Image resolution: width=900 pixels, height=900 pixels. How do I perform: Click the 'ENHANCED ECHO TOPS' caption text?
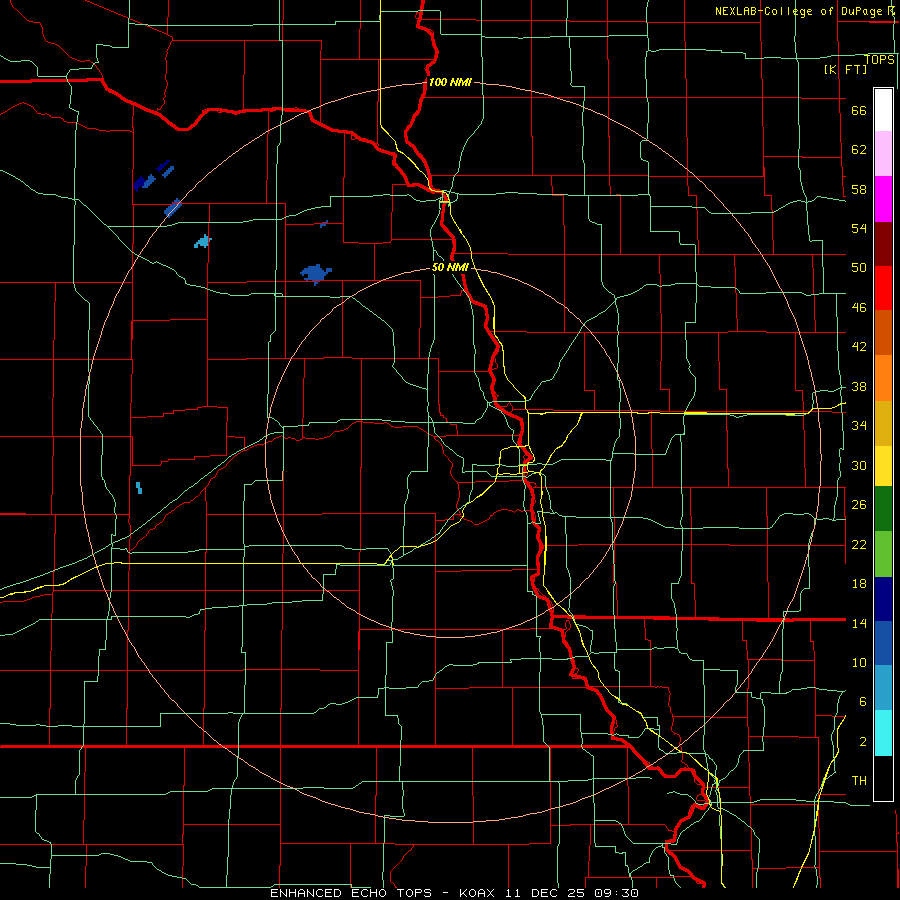click(x=351, y=893)
